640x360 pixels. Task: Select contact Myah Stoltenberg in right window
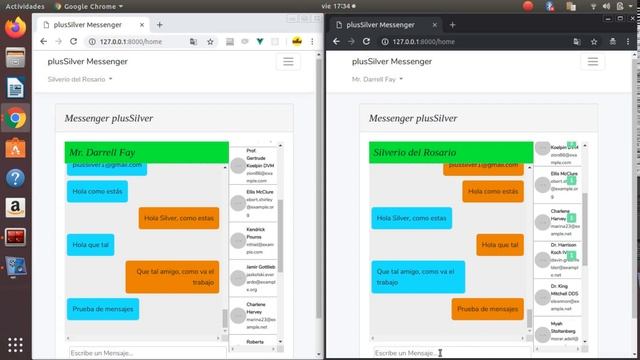tap(558, 331)
